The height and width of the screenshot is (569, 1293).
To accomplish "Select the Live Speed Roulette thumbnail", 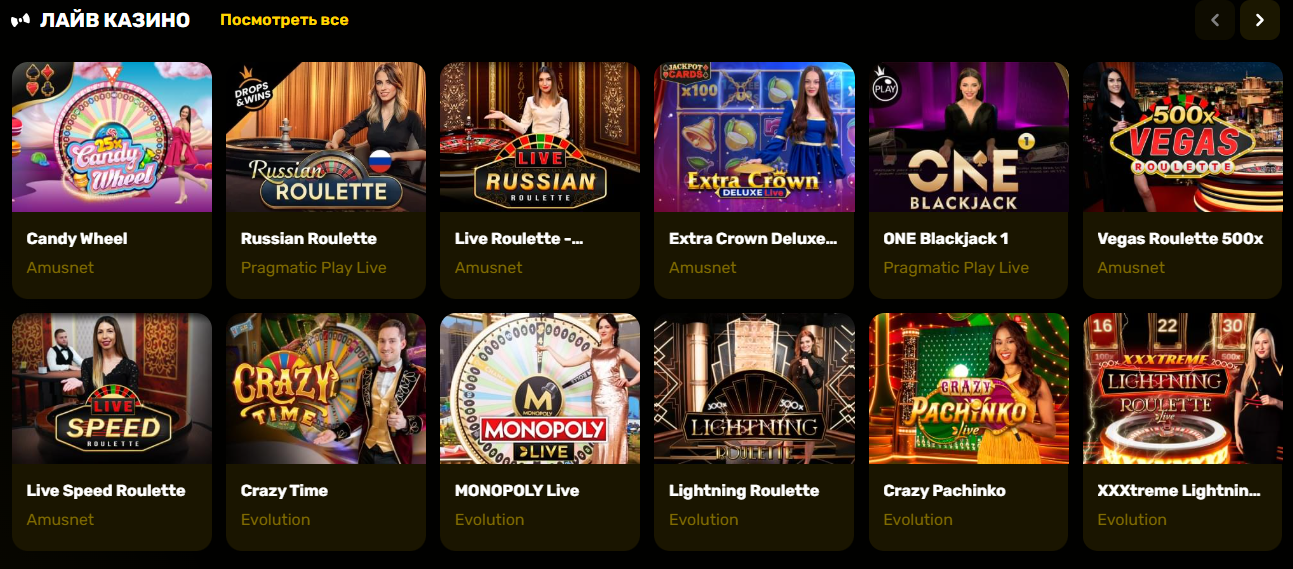I will 112,389.
